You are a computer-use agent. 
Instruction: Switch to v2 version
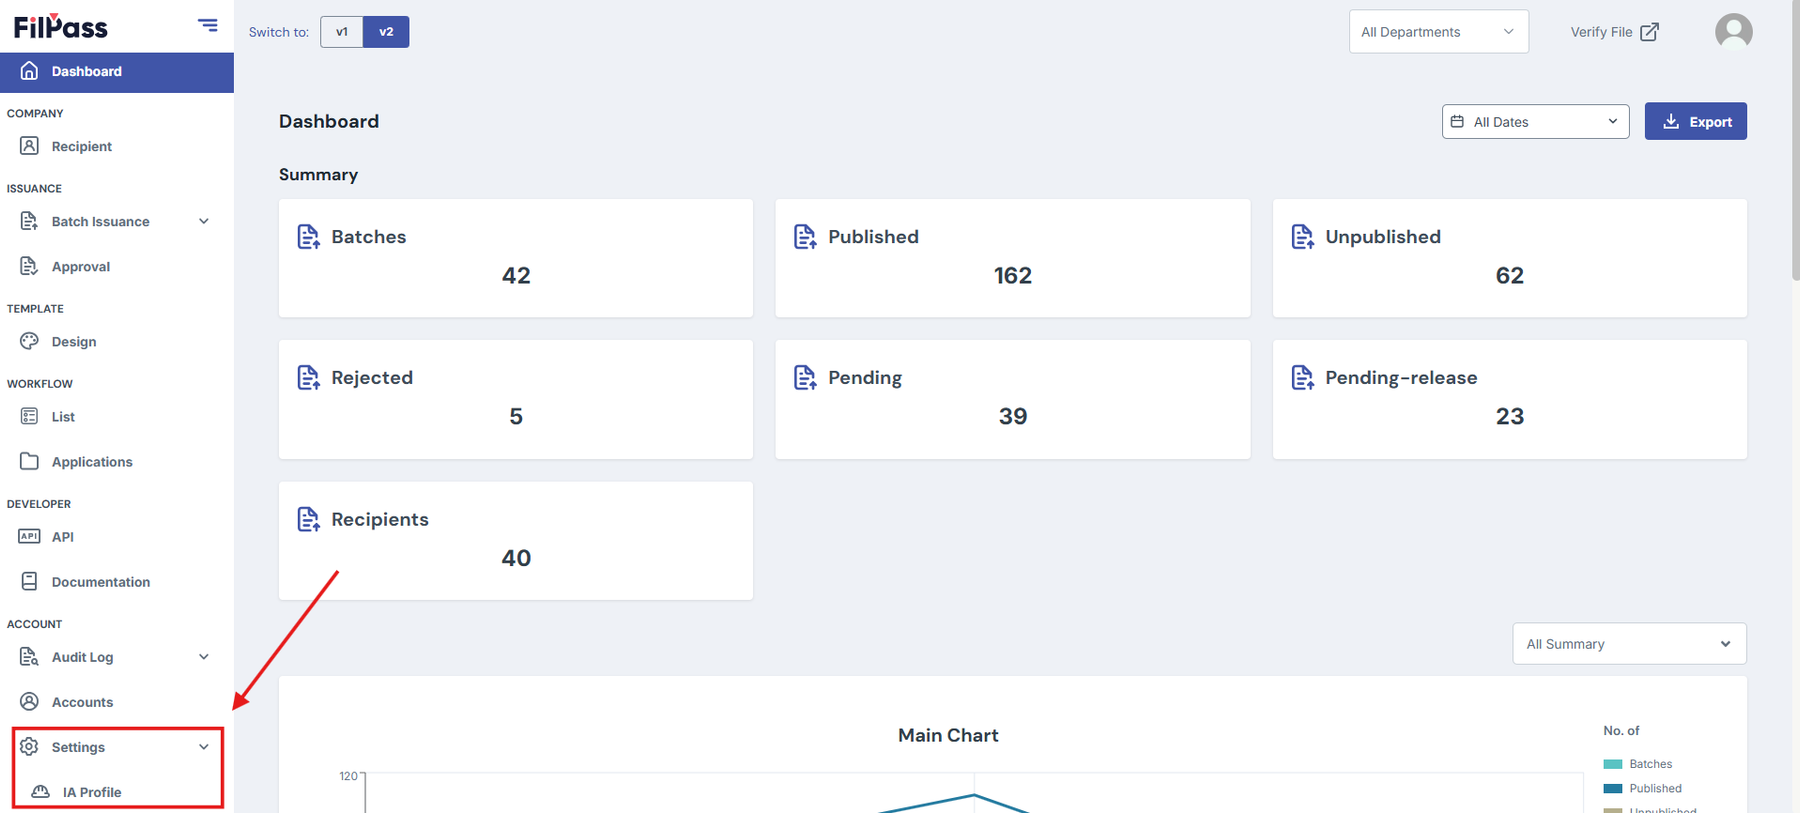386,32
